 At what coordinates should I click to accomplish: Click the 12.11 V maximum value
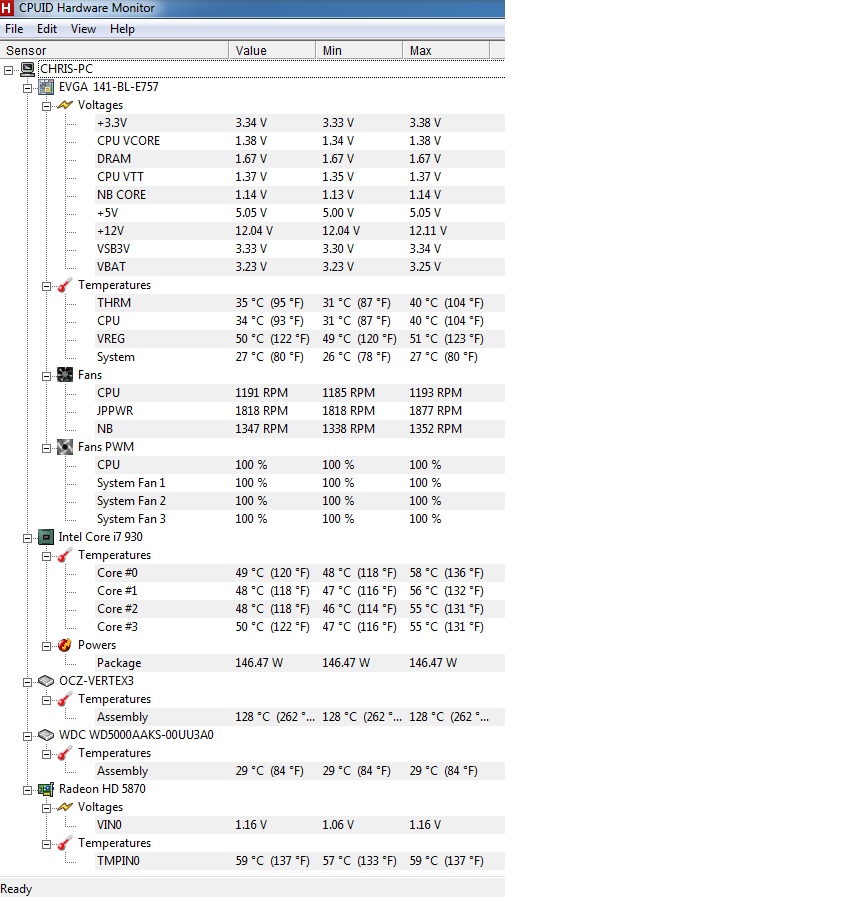point(428,231)
